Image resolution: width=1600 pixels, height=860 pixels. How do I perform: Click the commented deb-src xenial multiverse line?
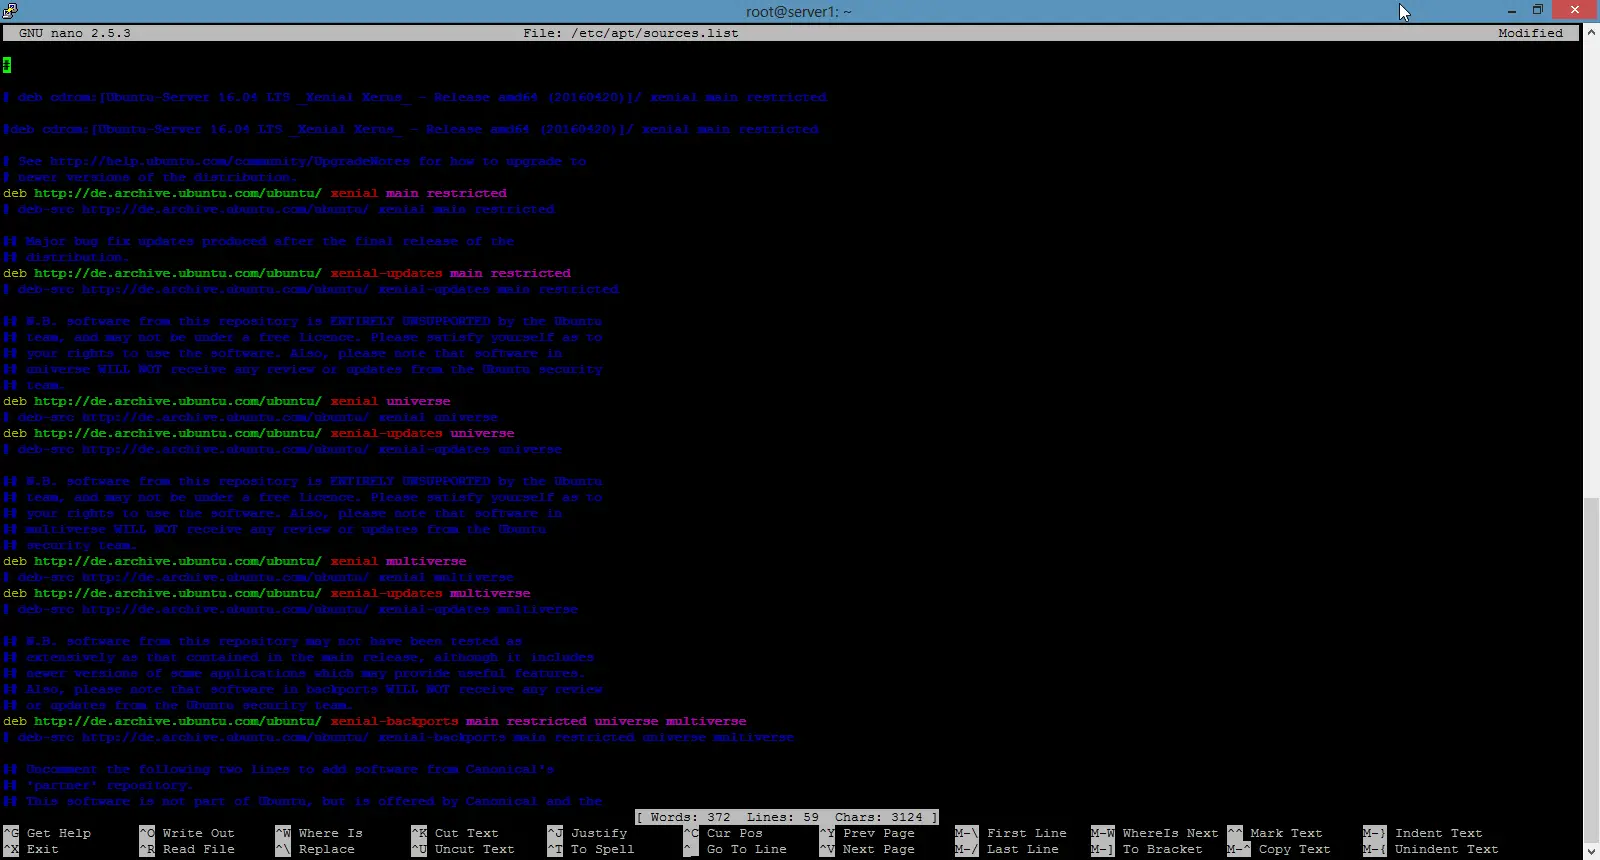(259, 577)
